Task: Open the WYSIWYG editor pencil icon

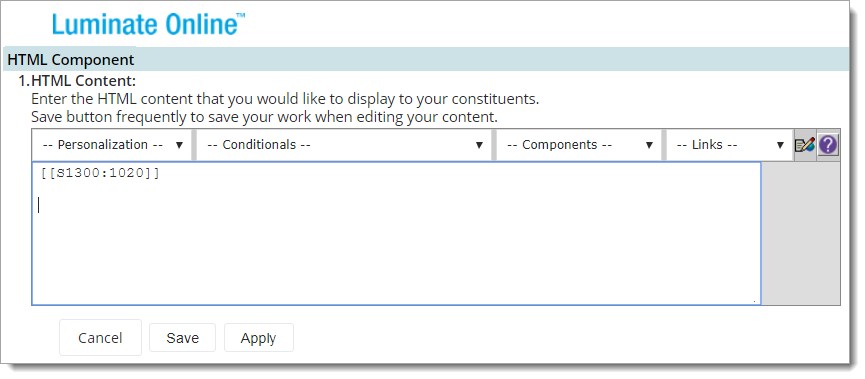Action: 804,145
